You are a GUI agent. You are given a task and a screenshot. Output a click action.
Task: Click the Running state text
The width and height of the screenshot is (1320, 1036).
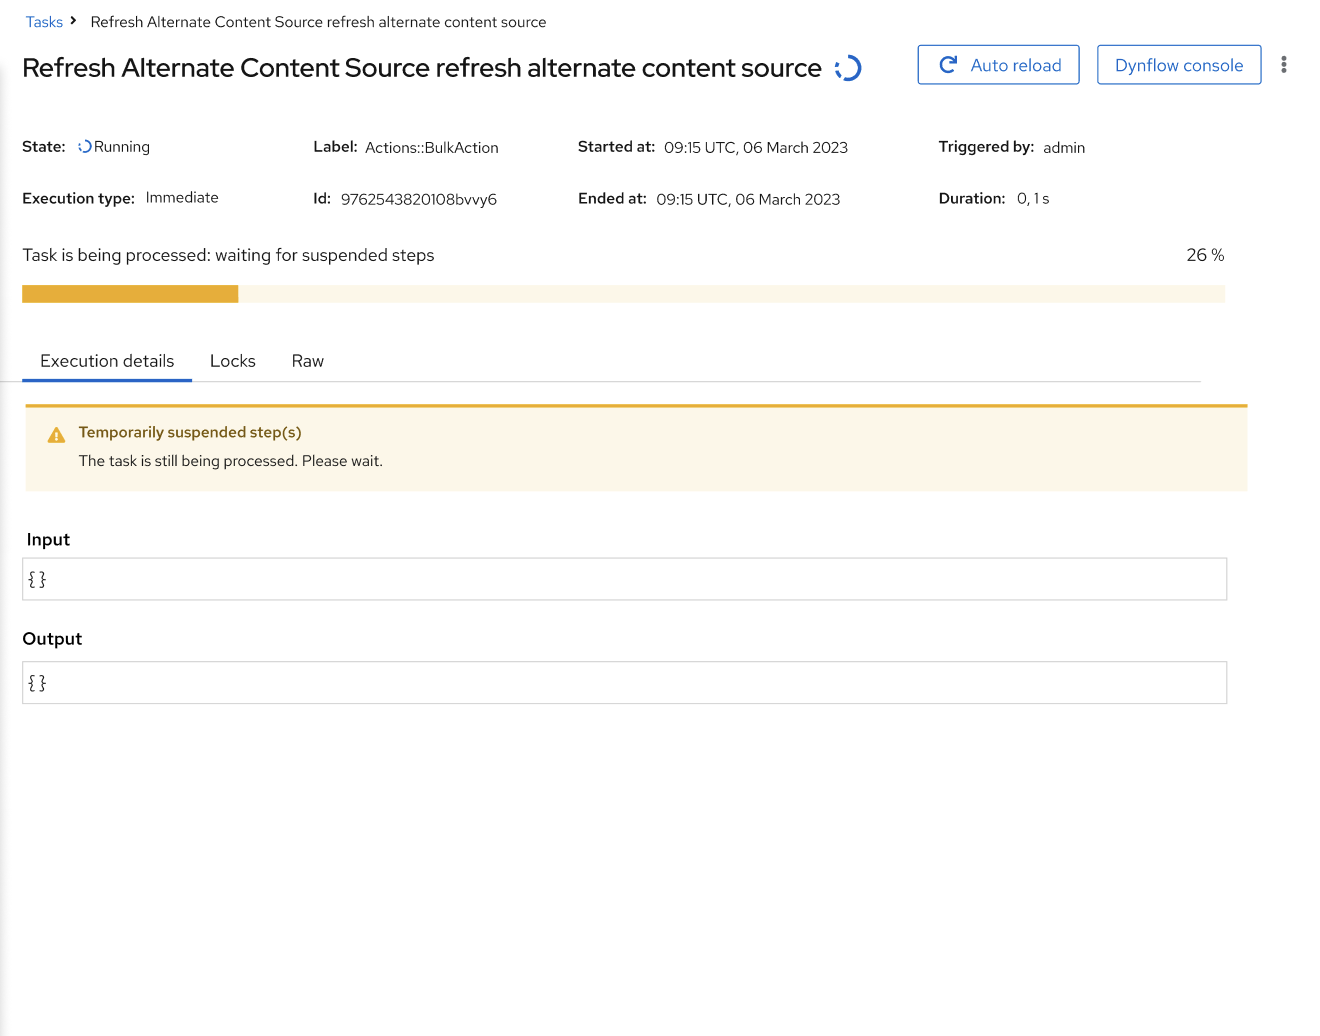click(x=122, y=147)
